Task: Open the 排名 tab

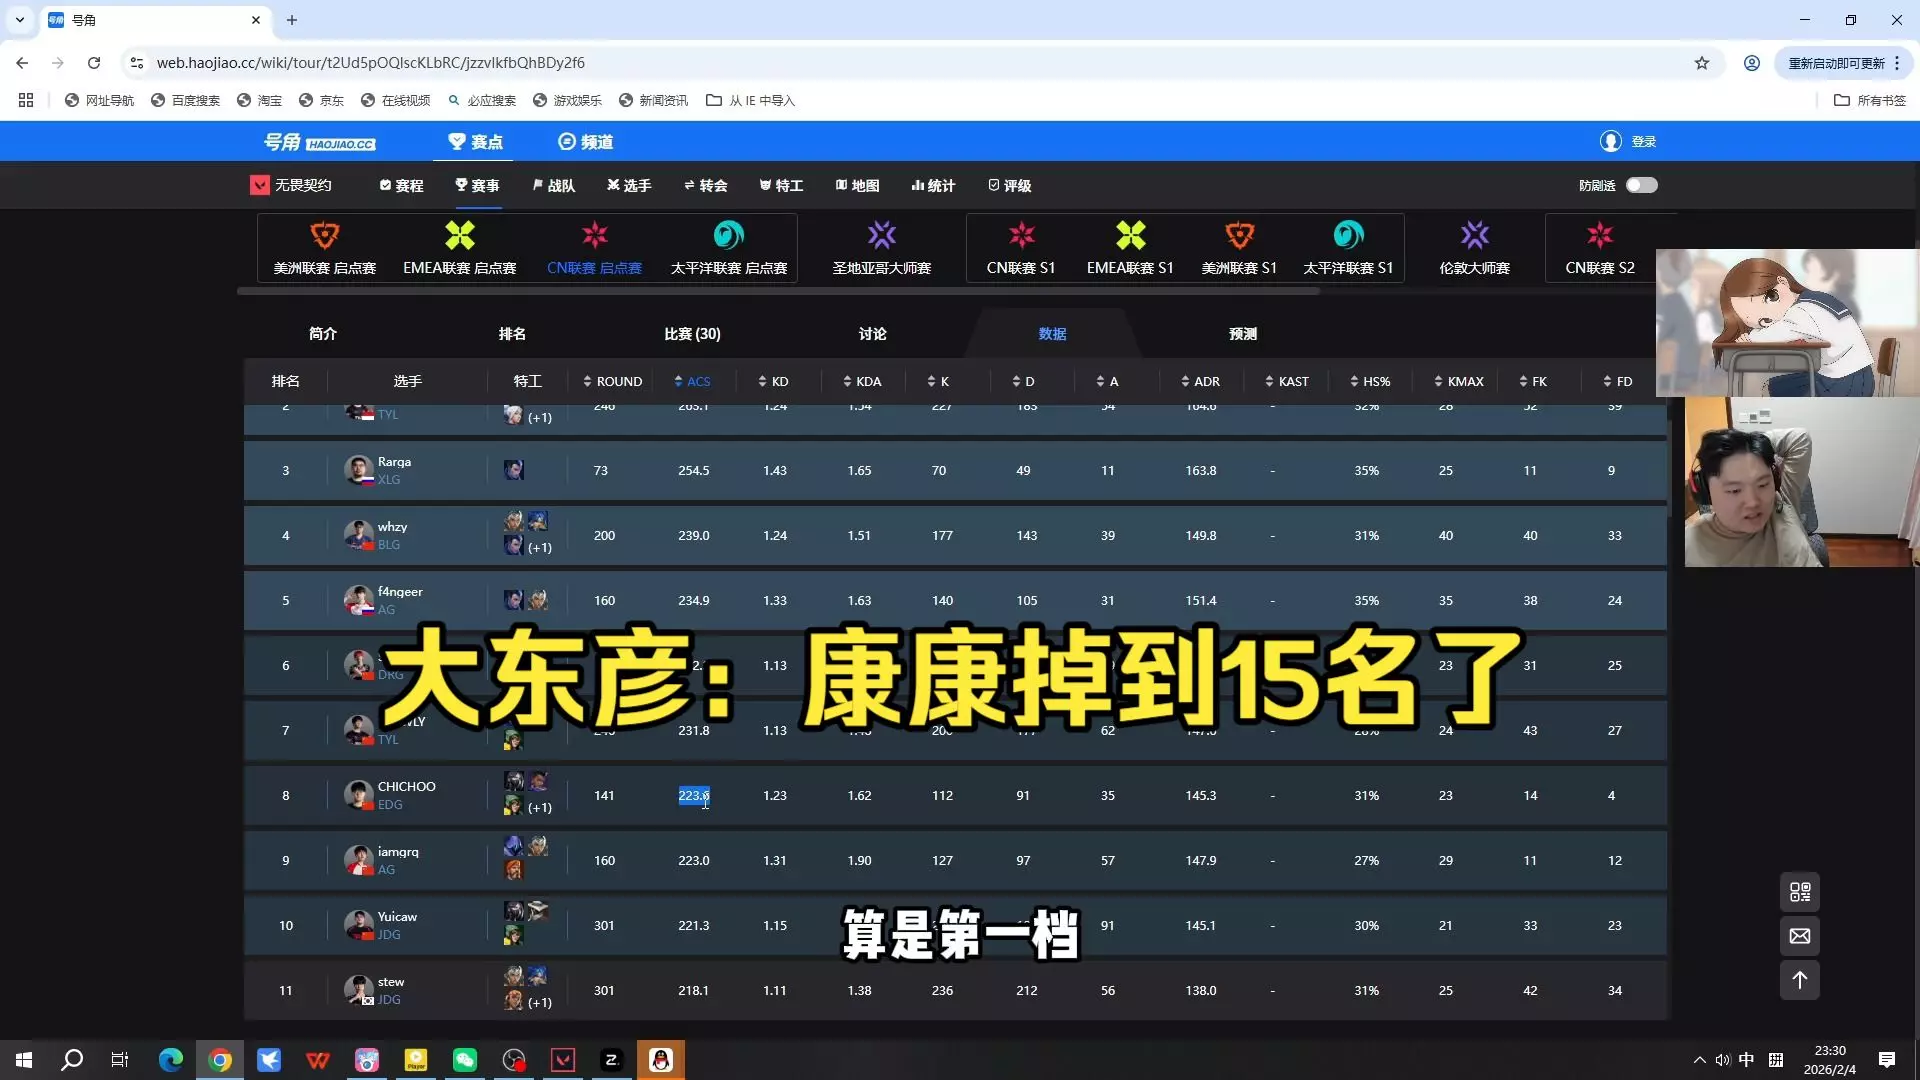Action: [x=512, y=334]
